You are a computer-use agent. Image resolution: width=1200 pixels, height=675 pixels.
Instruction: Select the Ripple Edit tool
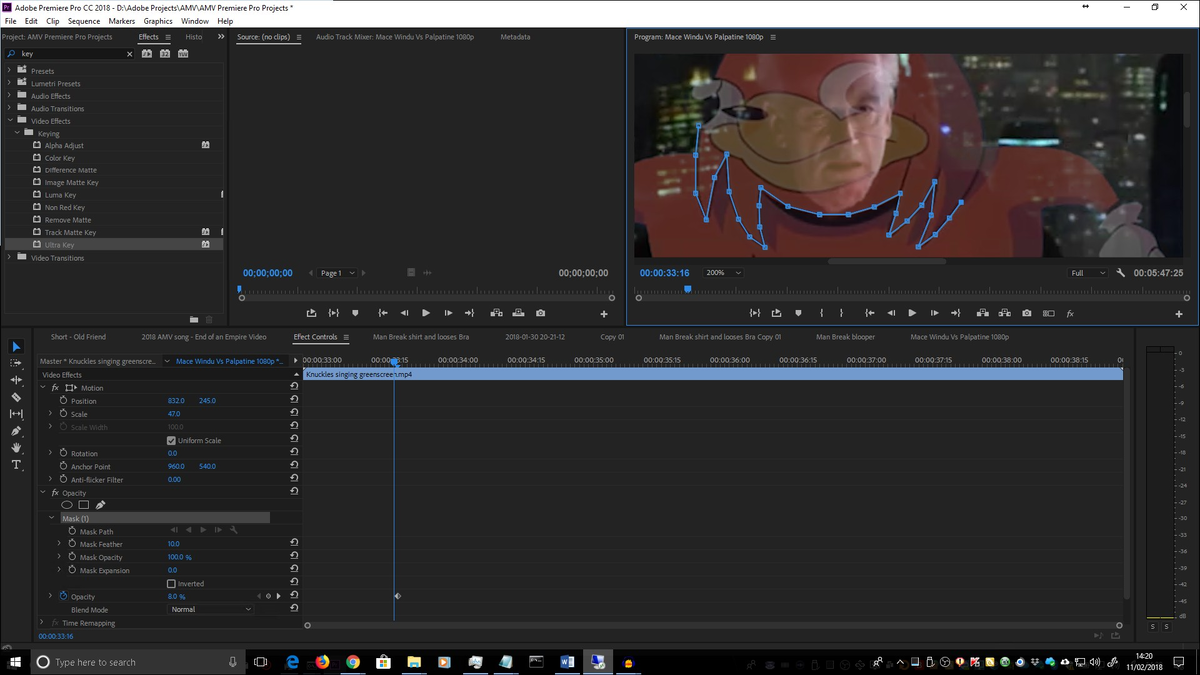click(x=16, y=380)
